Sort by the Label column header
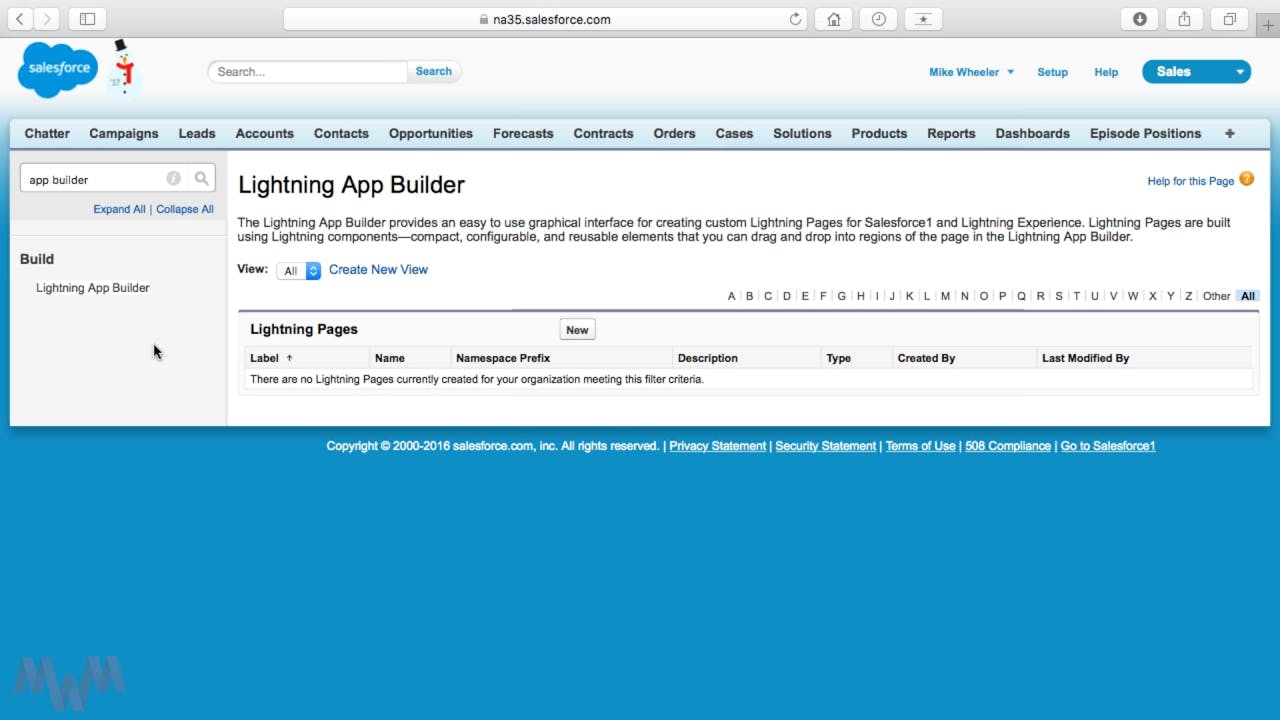Image resolution: width=1280 pixels, height=720 pixels. 265,358
